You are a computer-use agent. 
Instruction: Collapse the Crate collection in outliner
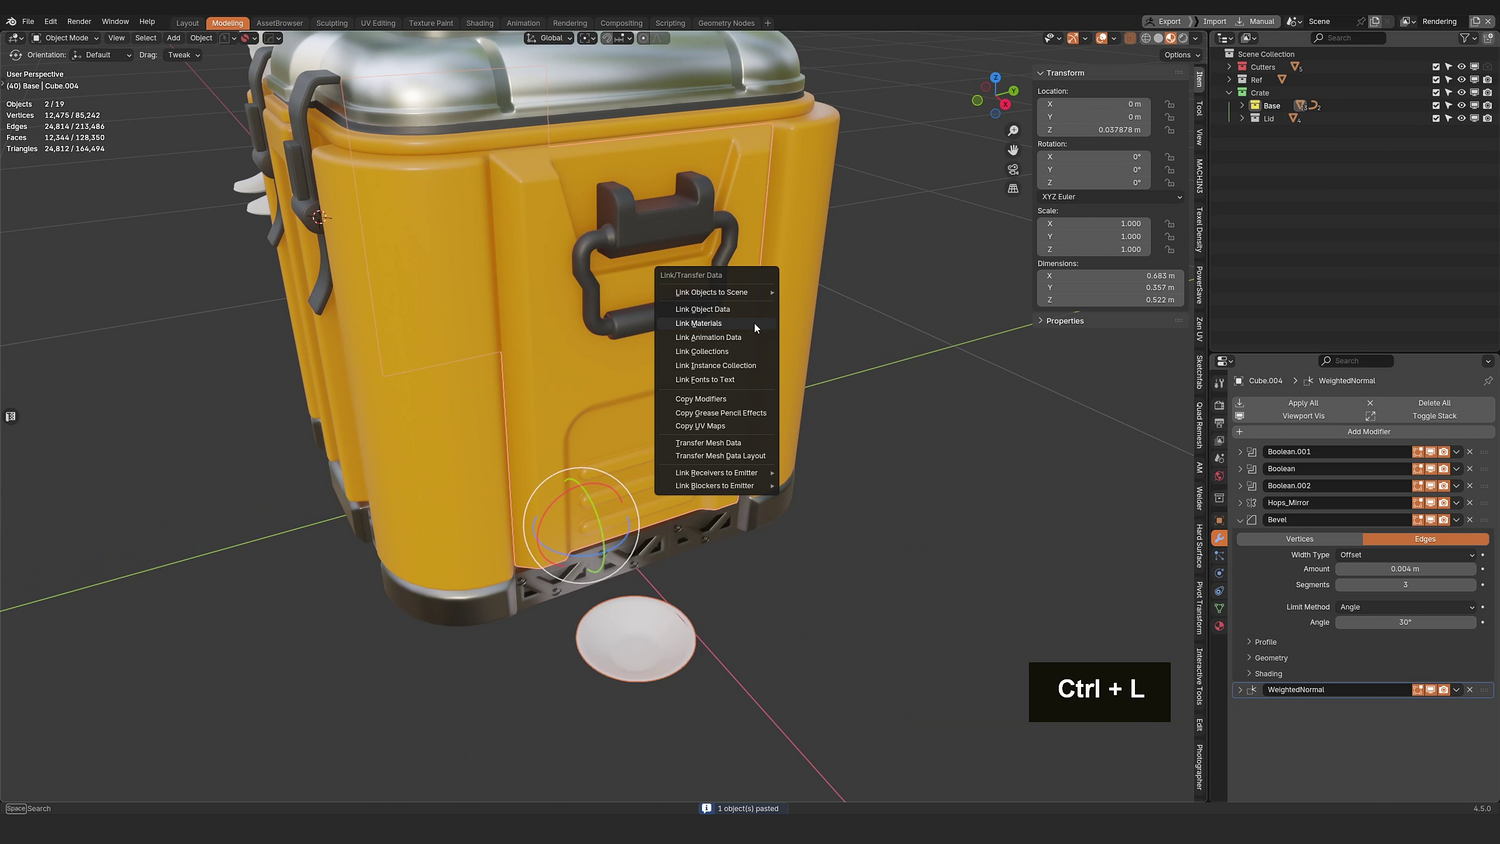[x=1230, y=93]
